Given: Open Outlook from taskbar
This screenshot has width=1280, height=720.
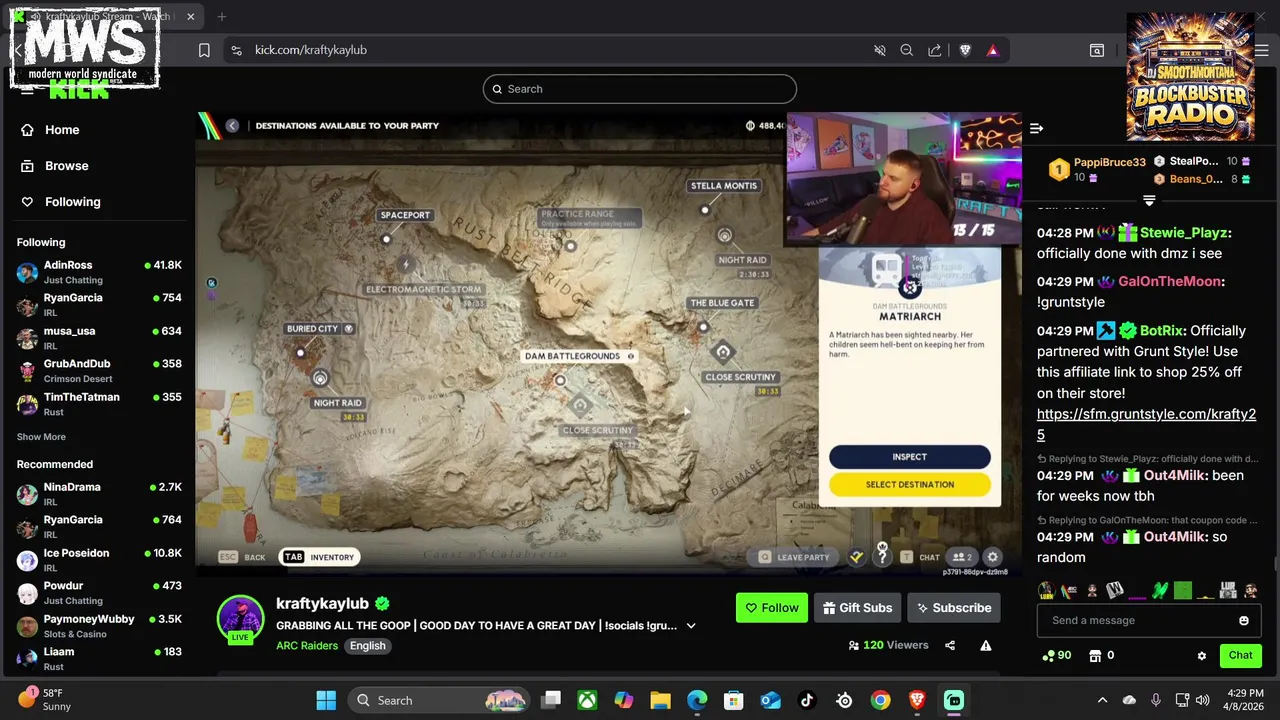Looking at the screenshot, I should click(x=770, y=700).
